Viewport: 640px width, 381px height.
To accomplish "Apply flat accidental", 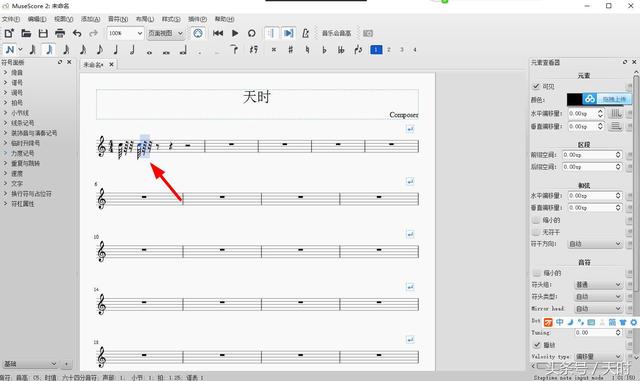I will click(324, 50).
